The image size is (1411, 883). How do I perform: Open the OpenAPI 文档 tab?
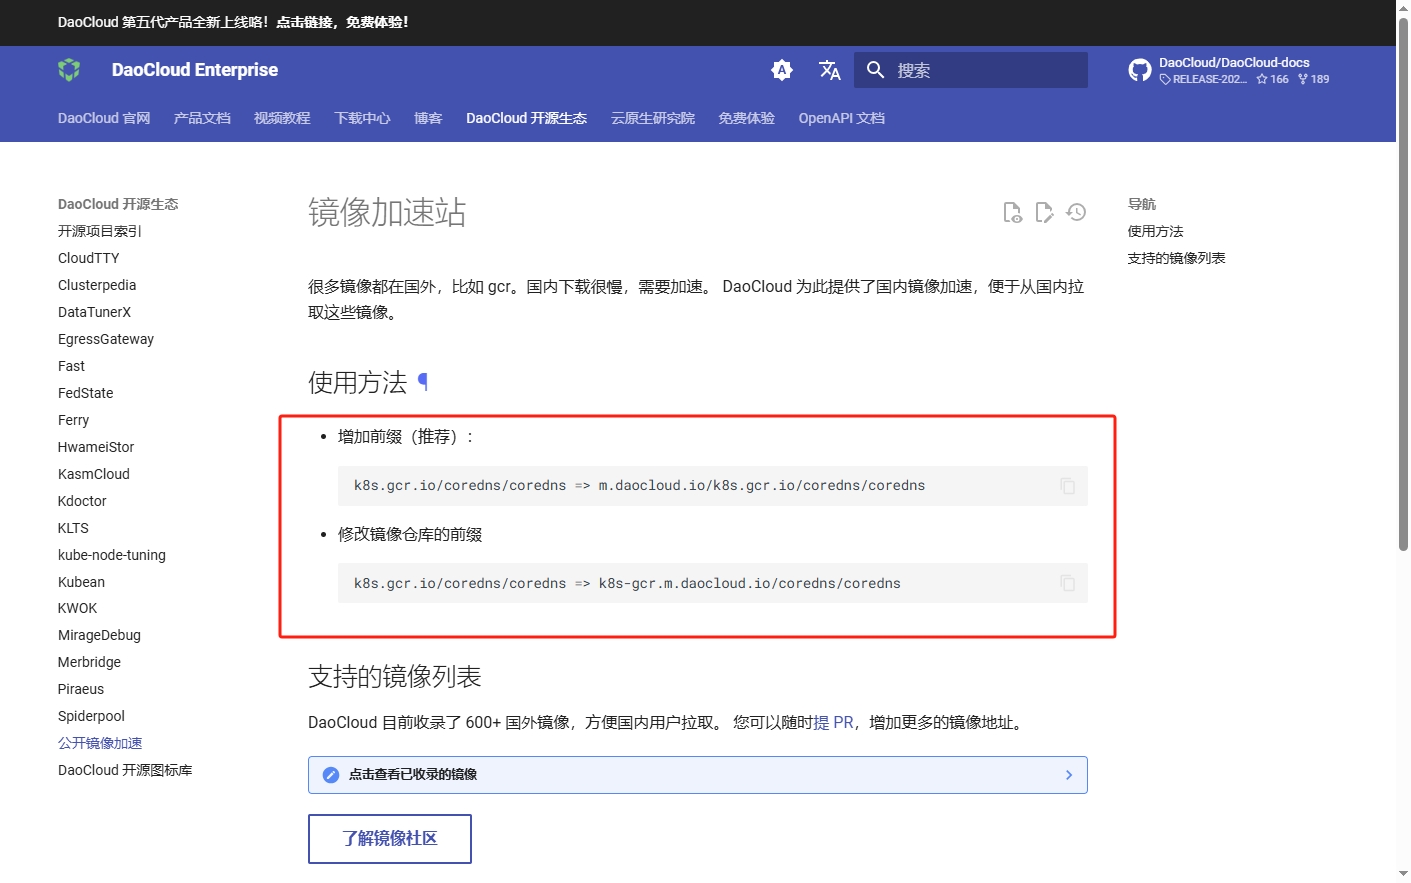point(841,118)
